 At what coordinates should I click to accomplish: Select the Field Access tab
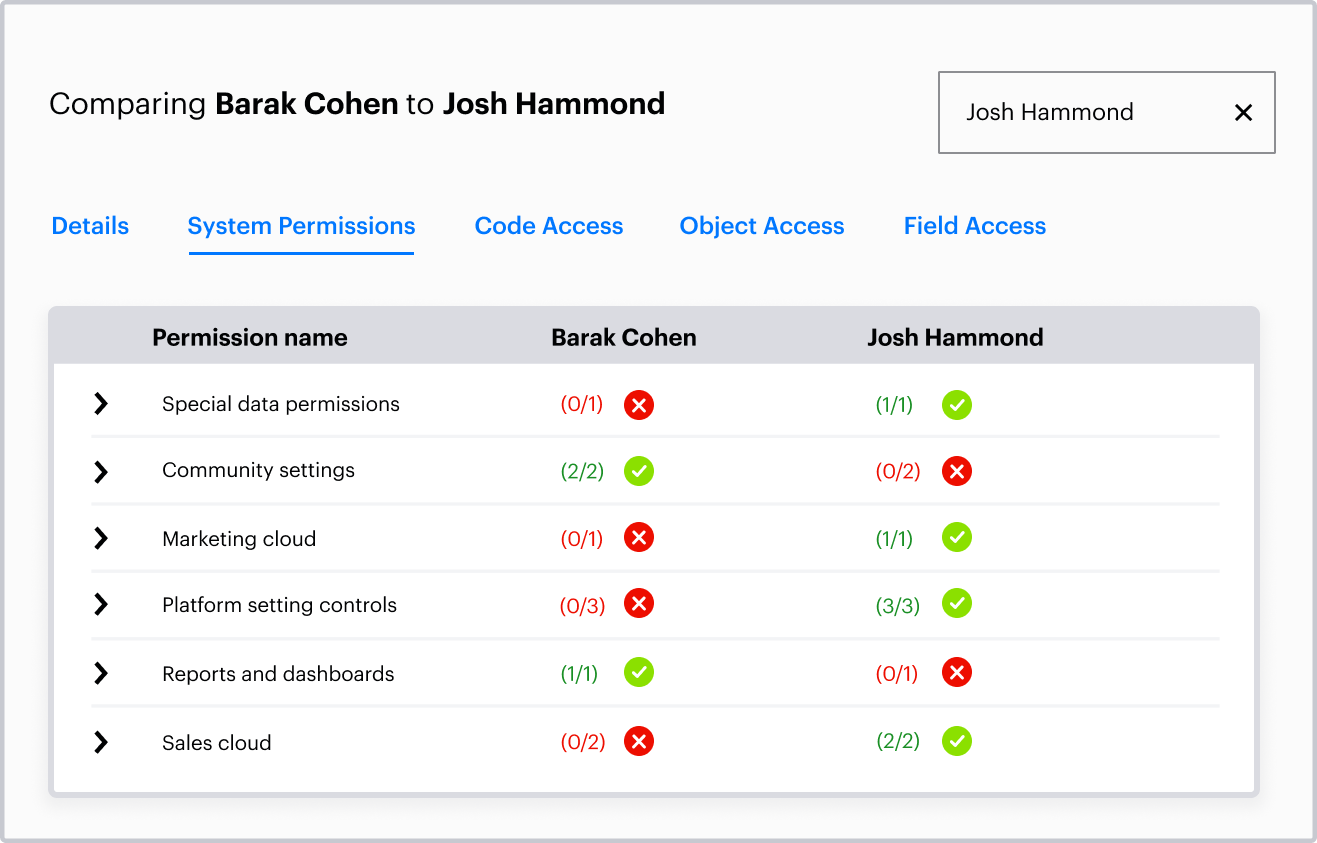(x=975, y=226)
